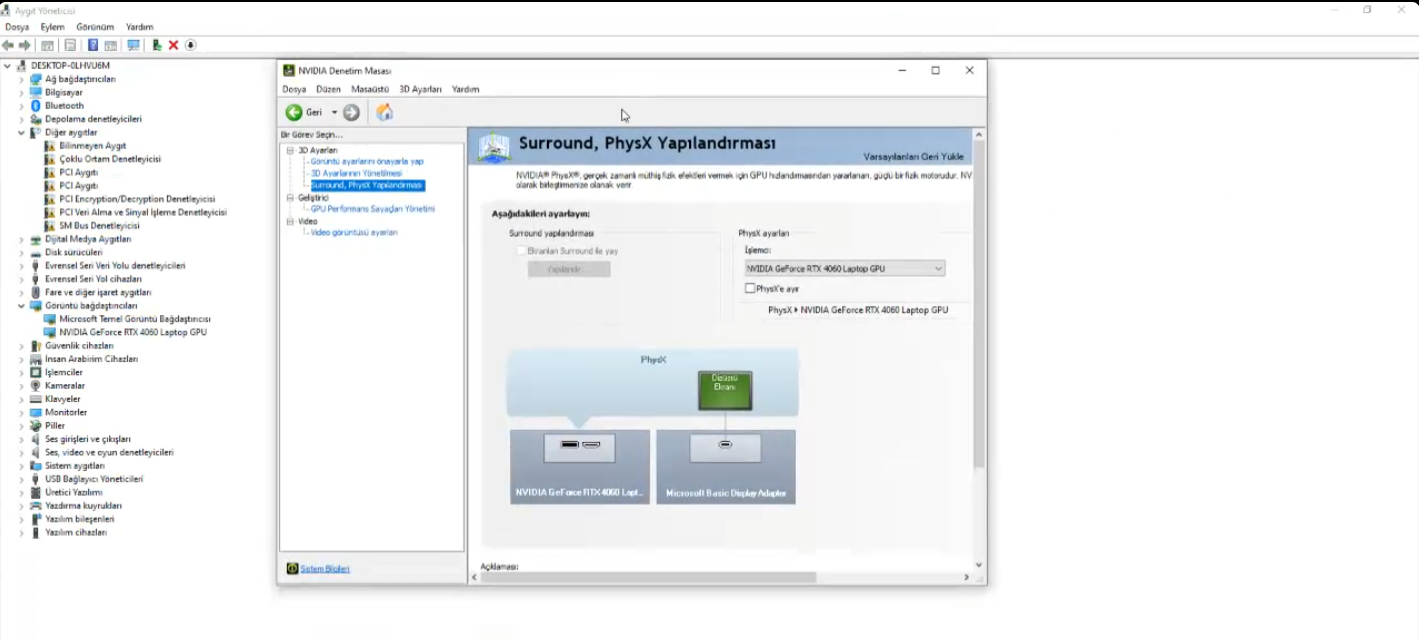The image size is (1419, 640).
Task: Collapse the Geliştirici tree node
Action: tap(290, 198)
